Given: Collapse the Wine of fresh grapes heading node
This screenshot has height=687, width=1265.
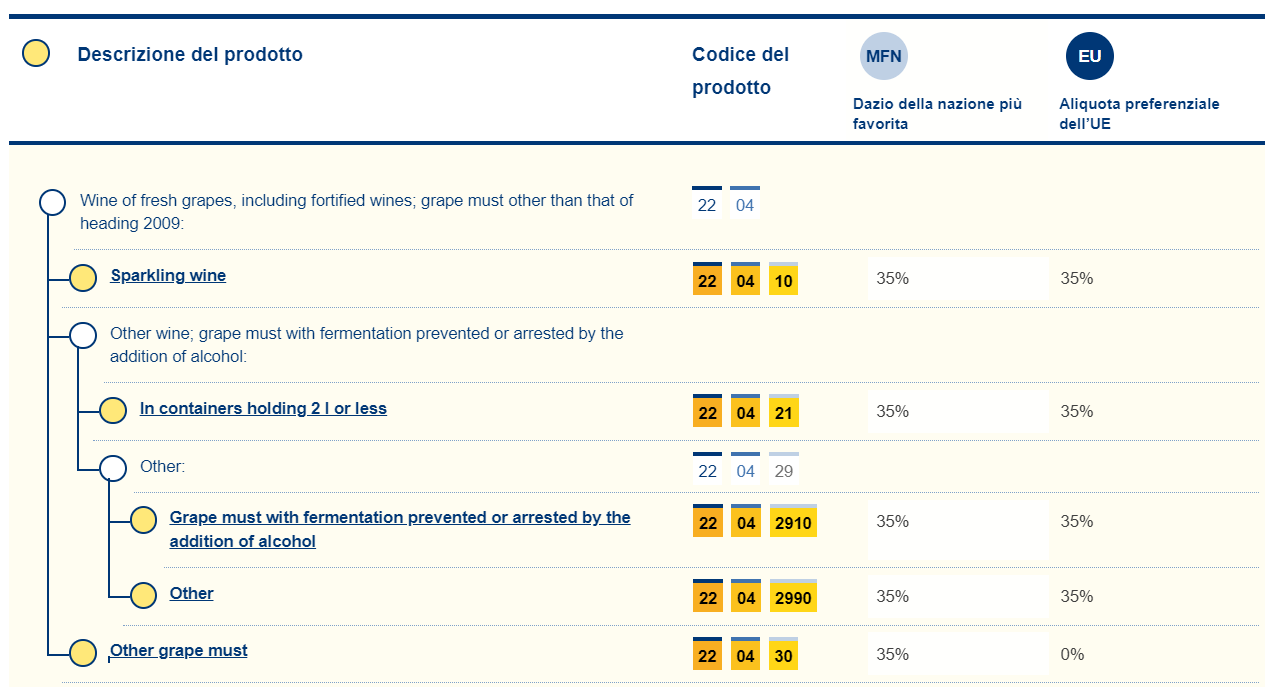Looking at the screenshot, I should click(52, 202).
